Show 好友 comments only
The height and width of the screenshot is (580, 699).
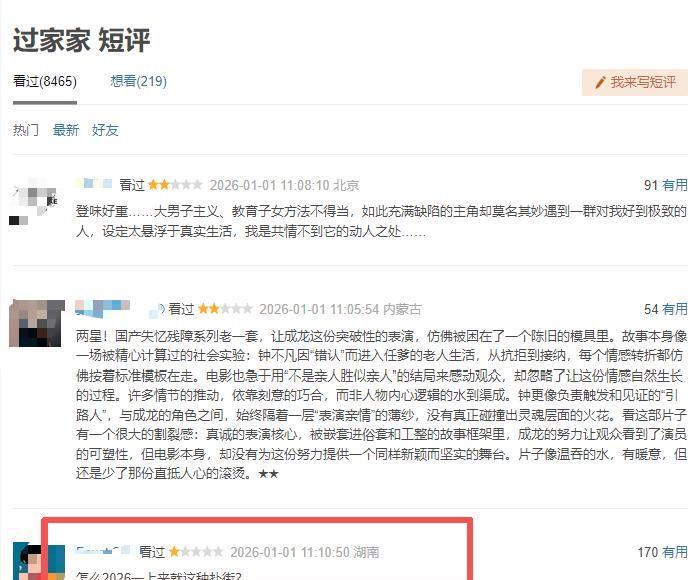tap(105, 130)
